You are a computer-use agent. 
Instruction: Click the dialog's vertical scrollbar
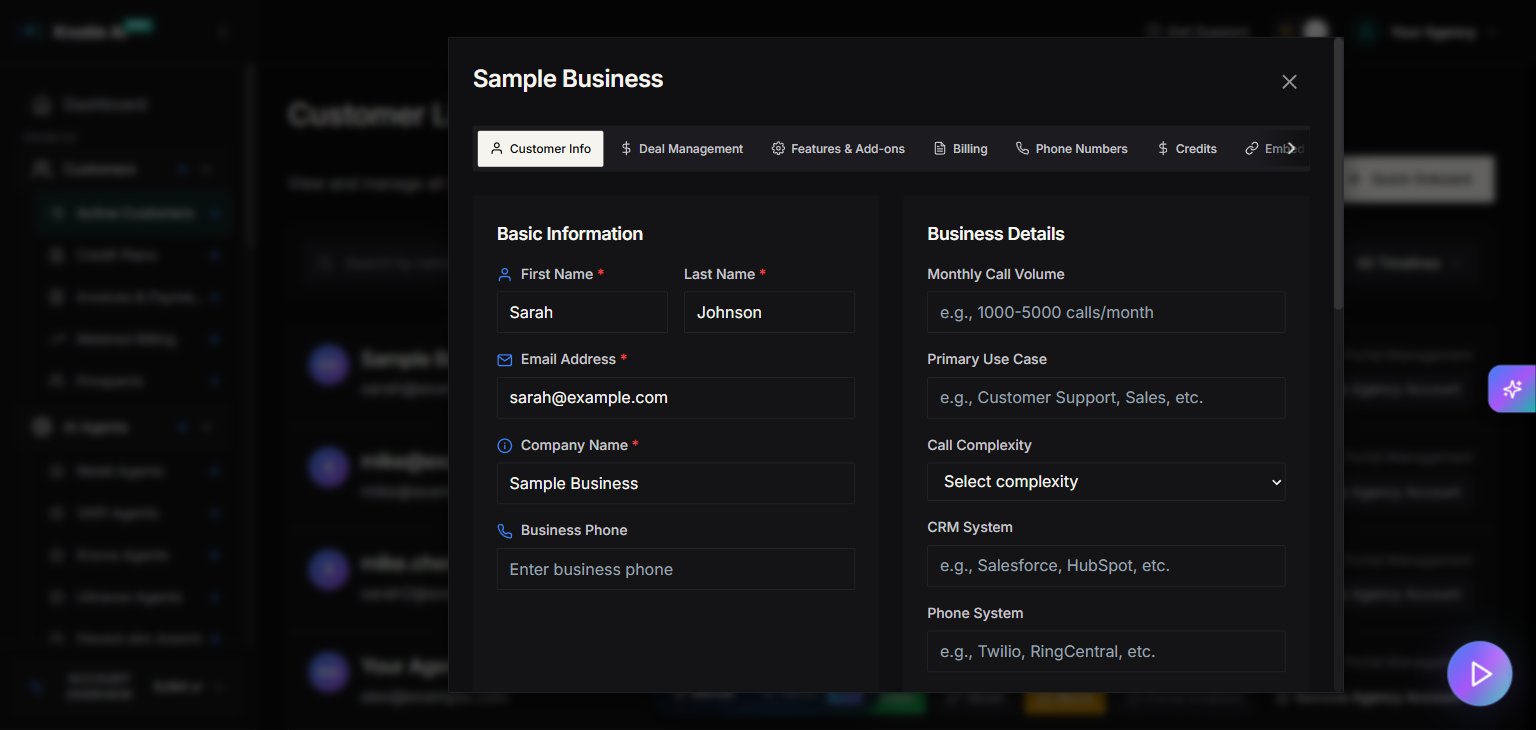1339,173
